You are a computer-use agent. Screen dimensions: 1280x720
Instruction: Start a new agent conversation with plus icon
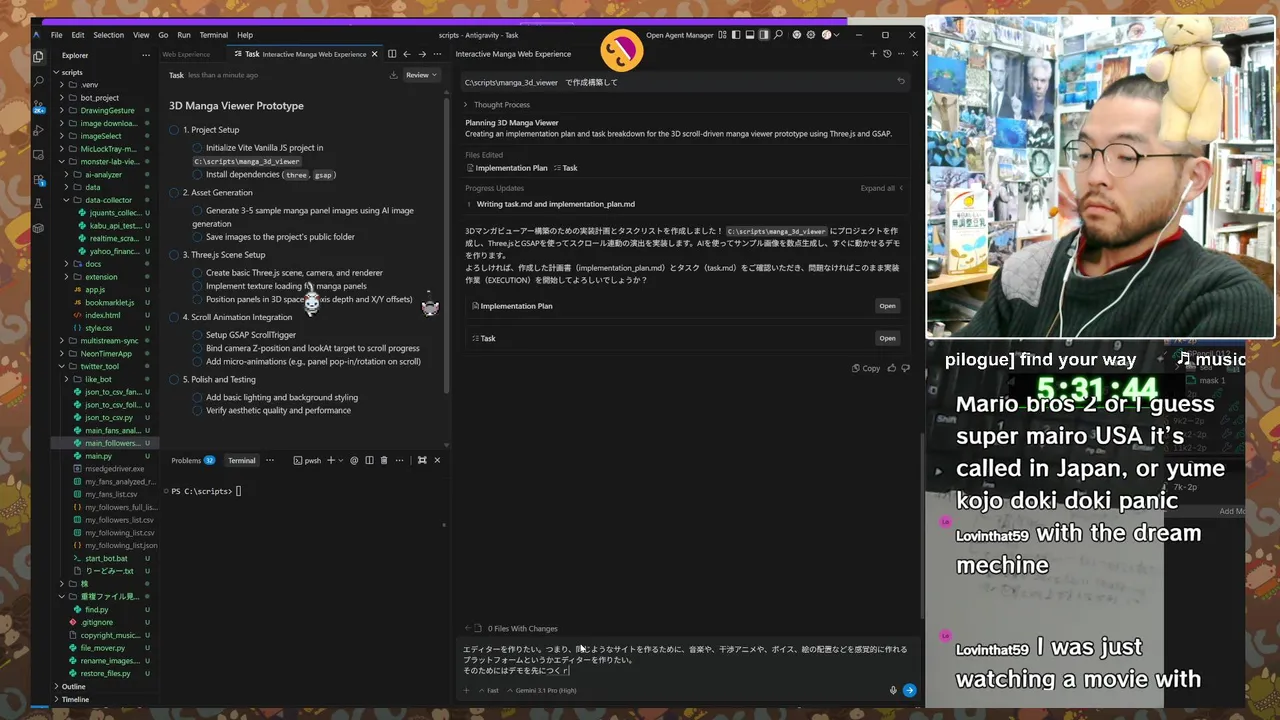click(873, 54)
